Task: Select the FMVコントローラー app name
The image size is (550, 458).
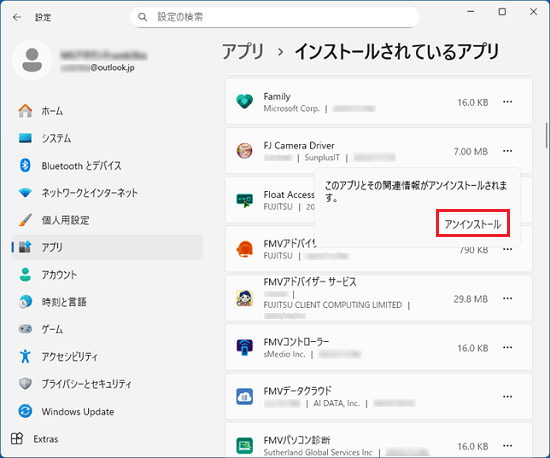Action: point(296,342)
